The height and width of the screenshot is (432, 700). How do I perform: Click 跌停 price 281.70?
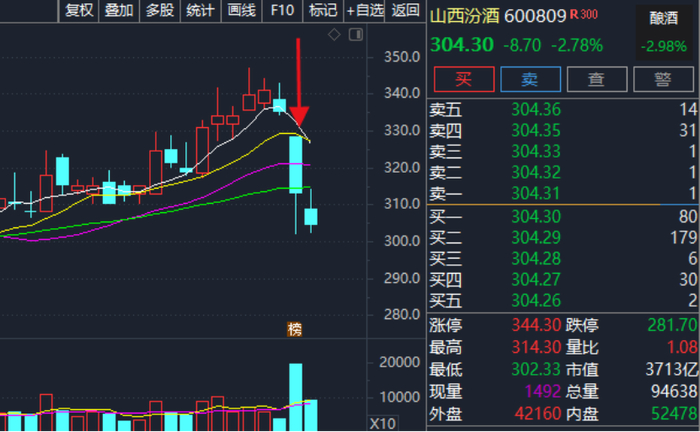(672, 325)
